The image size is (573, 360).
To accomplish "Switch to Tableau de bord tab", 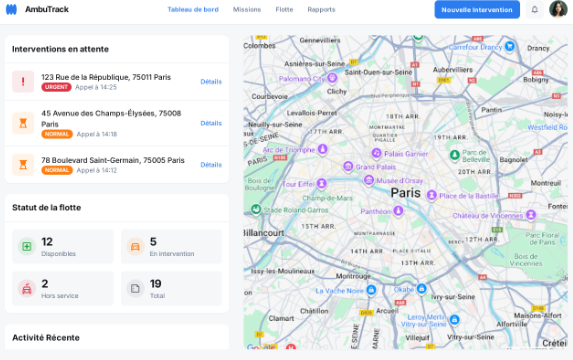I will (193, 10).
